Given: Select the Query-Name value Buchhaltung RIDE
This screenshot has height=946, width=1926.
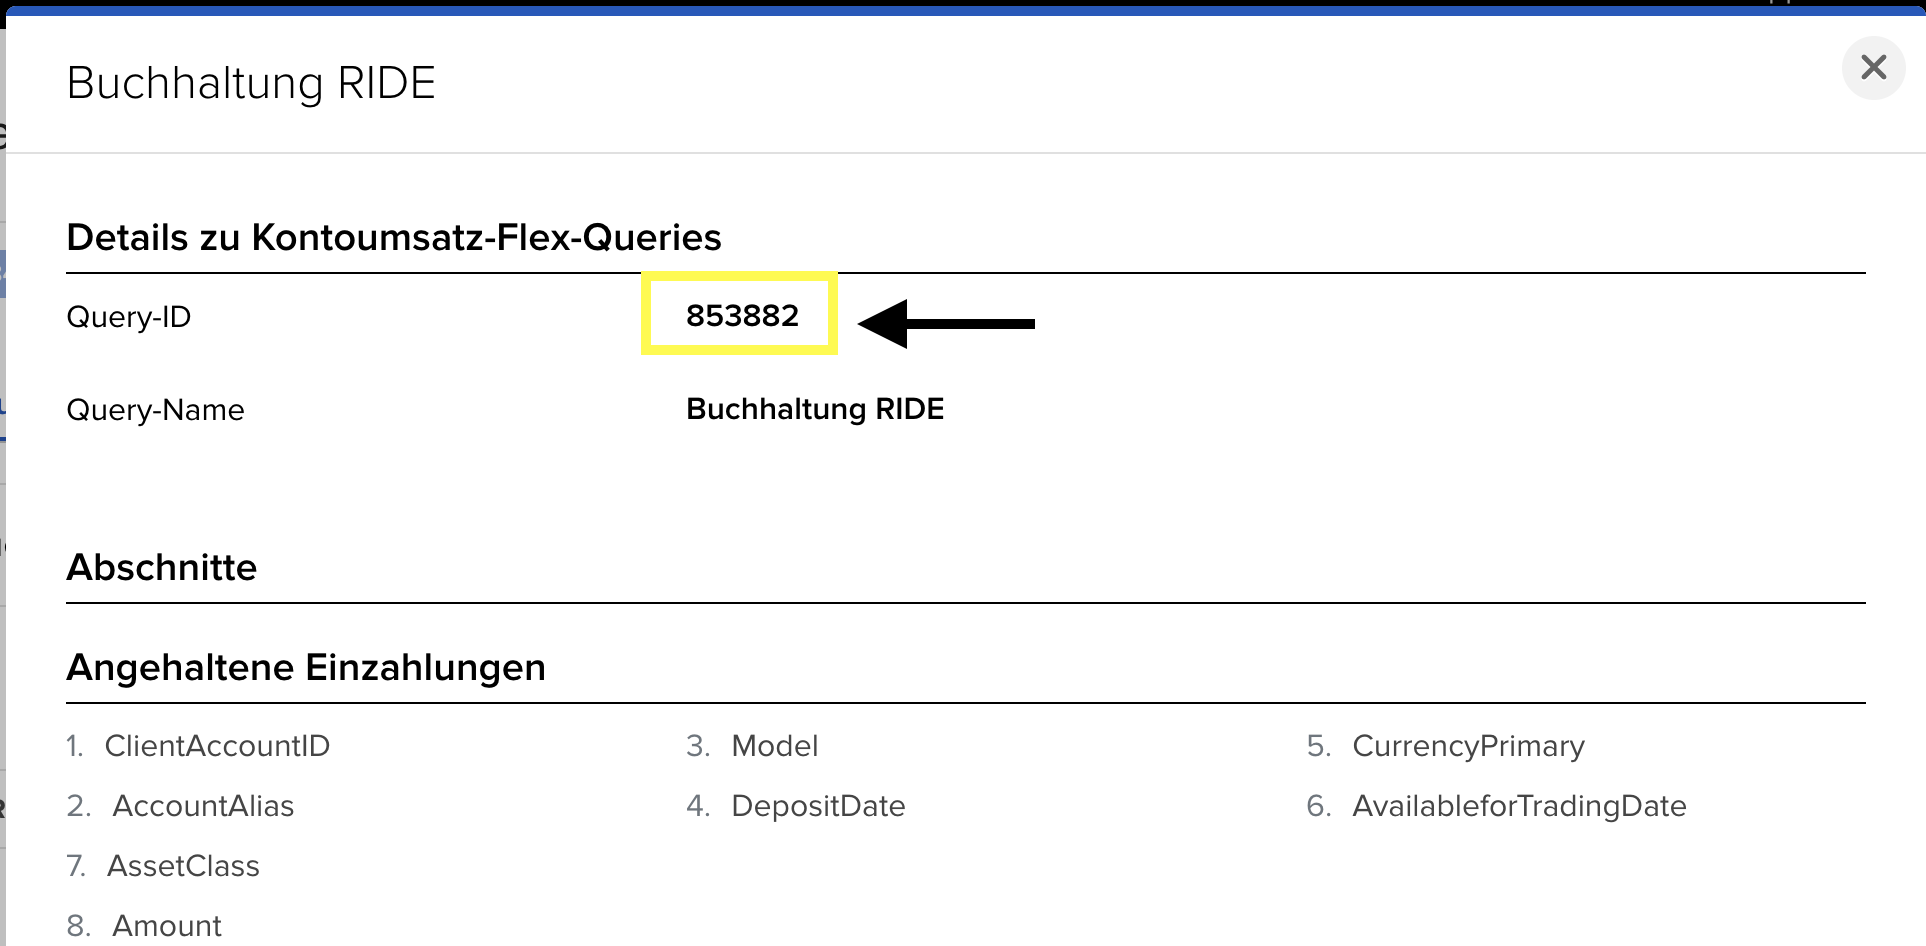Looking at the screenshot, I should point(814,409).
